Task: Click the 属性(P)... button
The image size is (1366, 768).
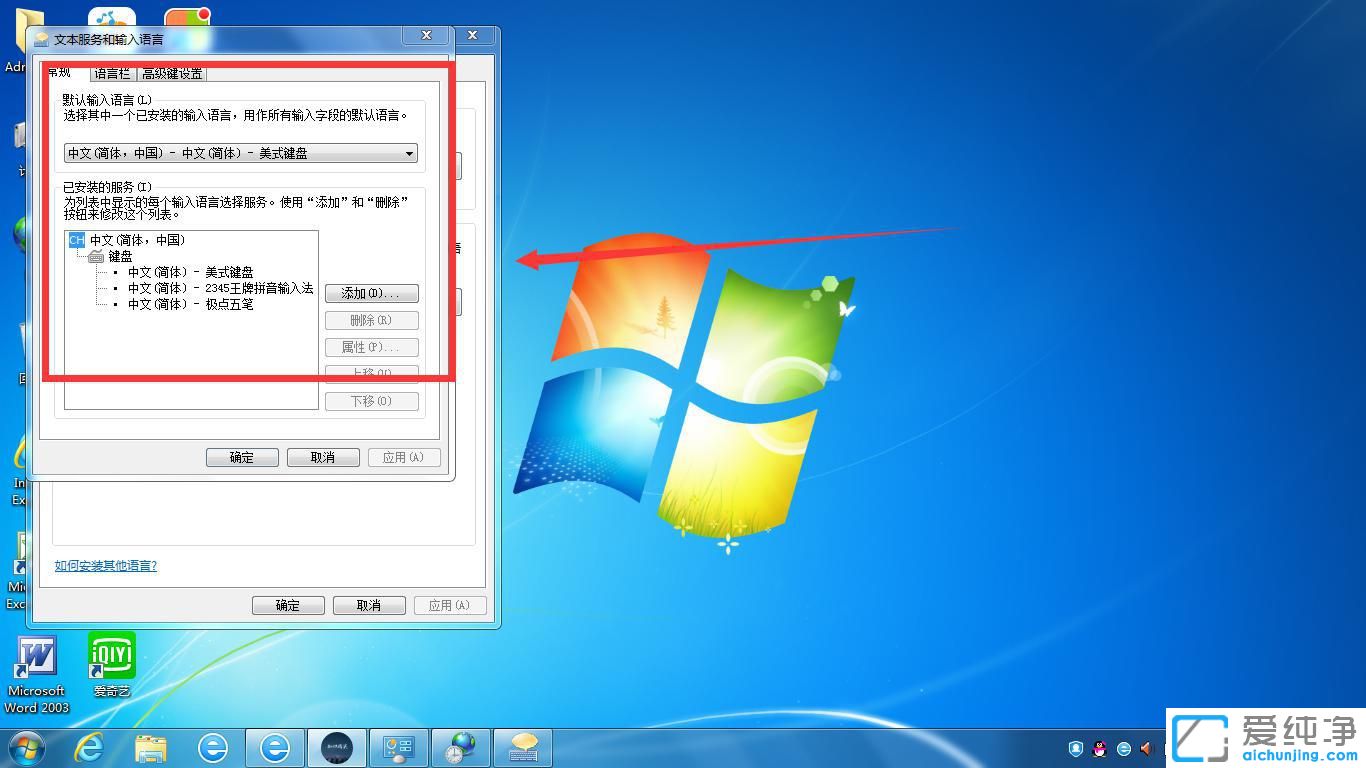Action: tap(371, 347)
